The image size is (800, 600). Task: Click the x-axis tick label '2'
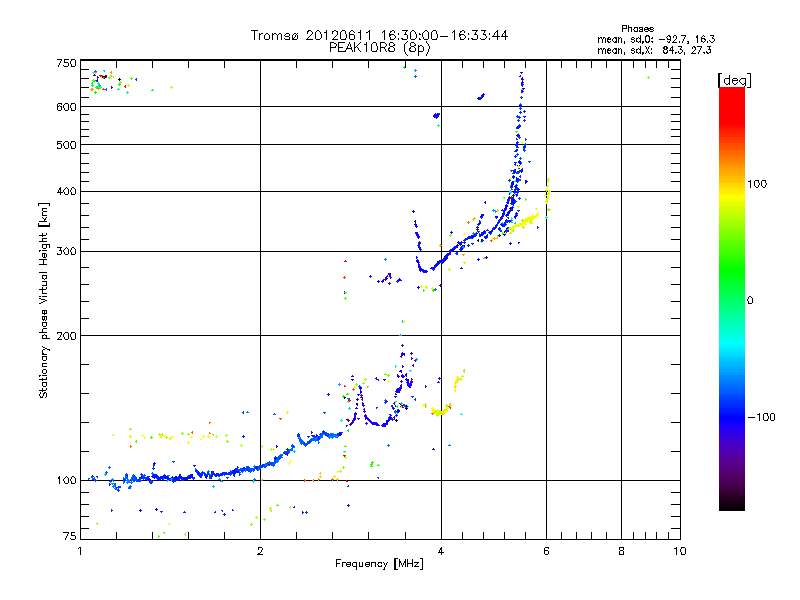260,551
